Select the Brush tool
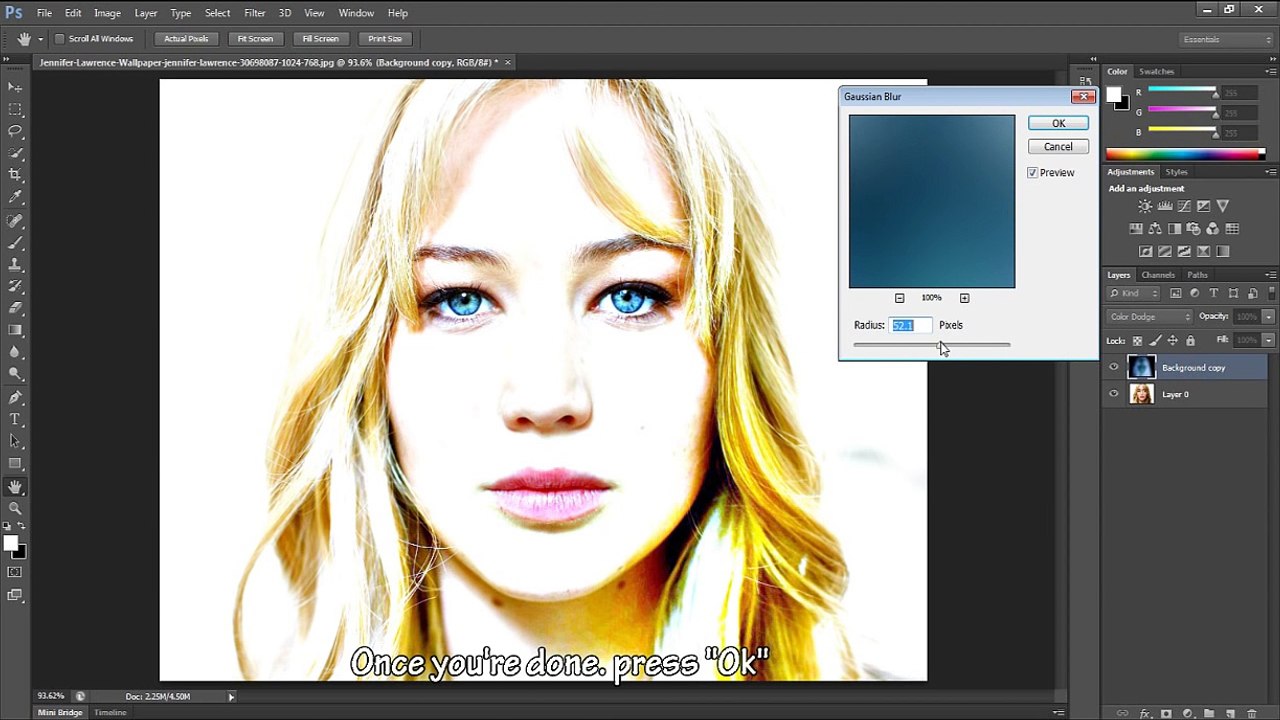The image size is (1280, 720). 15,243
